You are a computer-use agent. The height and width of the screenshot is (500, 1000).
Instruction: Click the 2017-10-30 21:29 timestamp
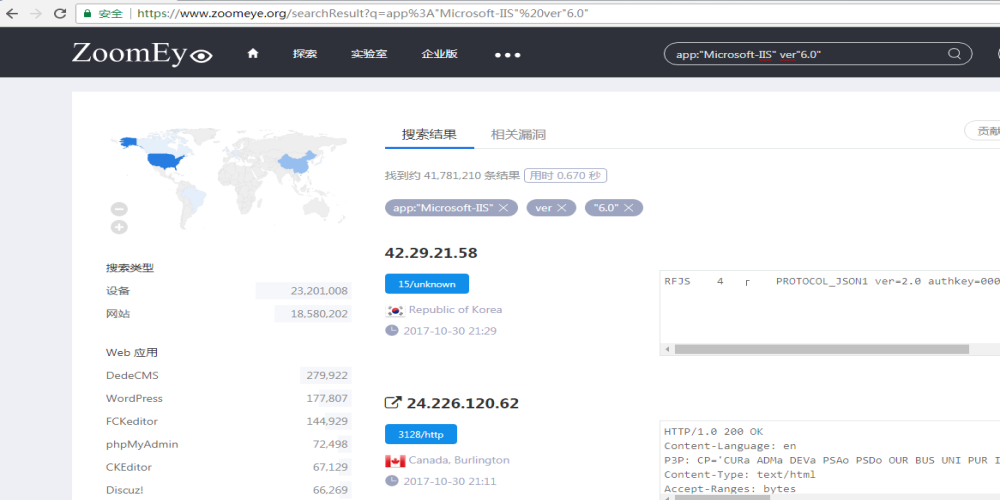450,331
